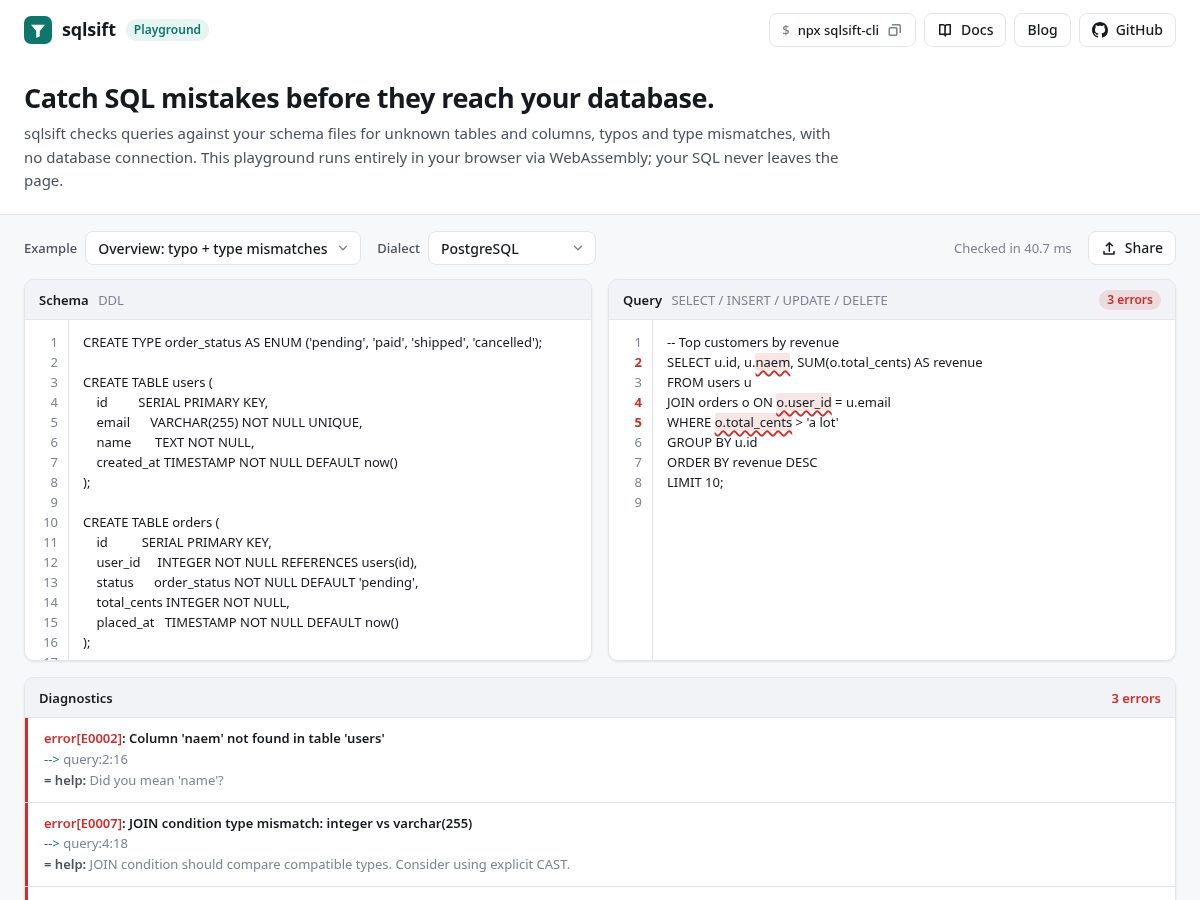The image size is (1200, 900).
Task: Click the 'Checked in 40.7 ms' status
Action: tap(1012, 248)
